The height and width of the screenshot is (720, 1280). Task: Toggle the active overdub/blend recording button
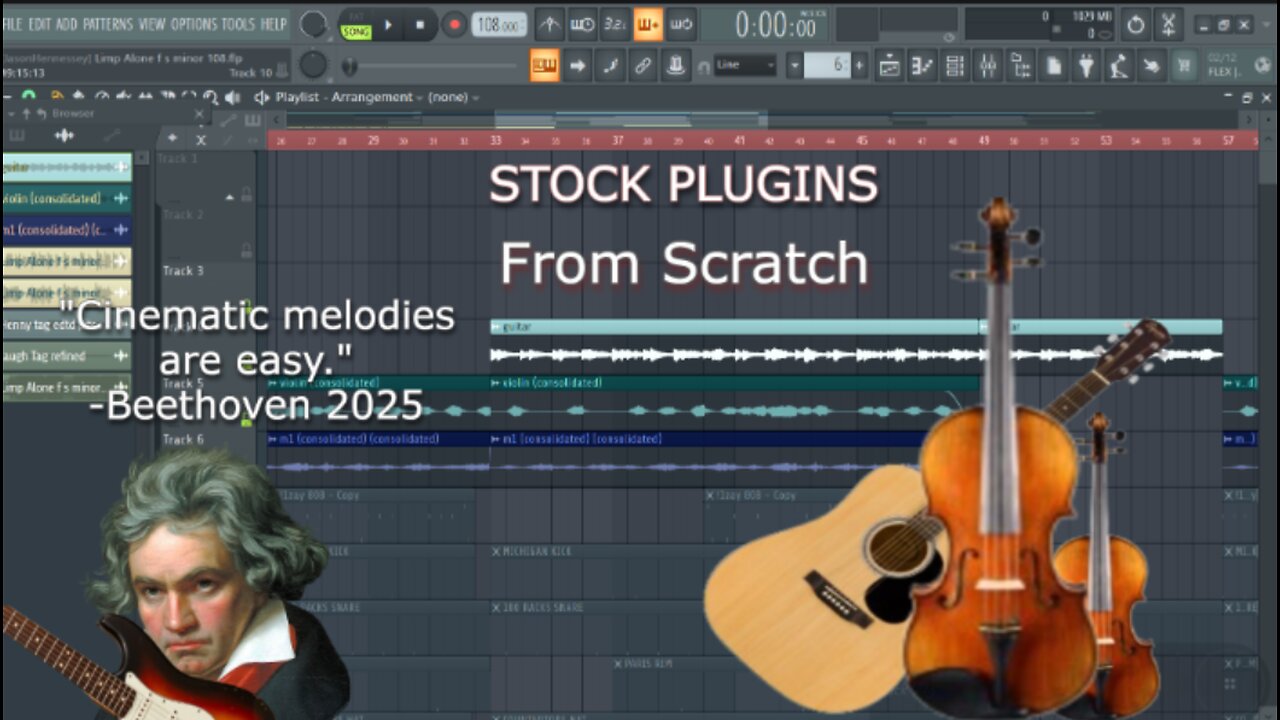click(648, 24)
